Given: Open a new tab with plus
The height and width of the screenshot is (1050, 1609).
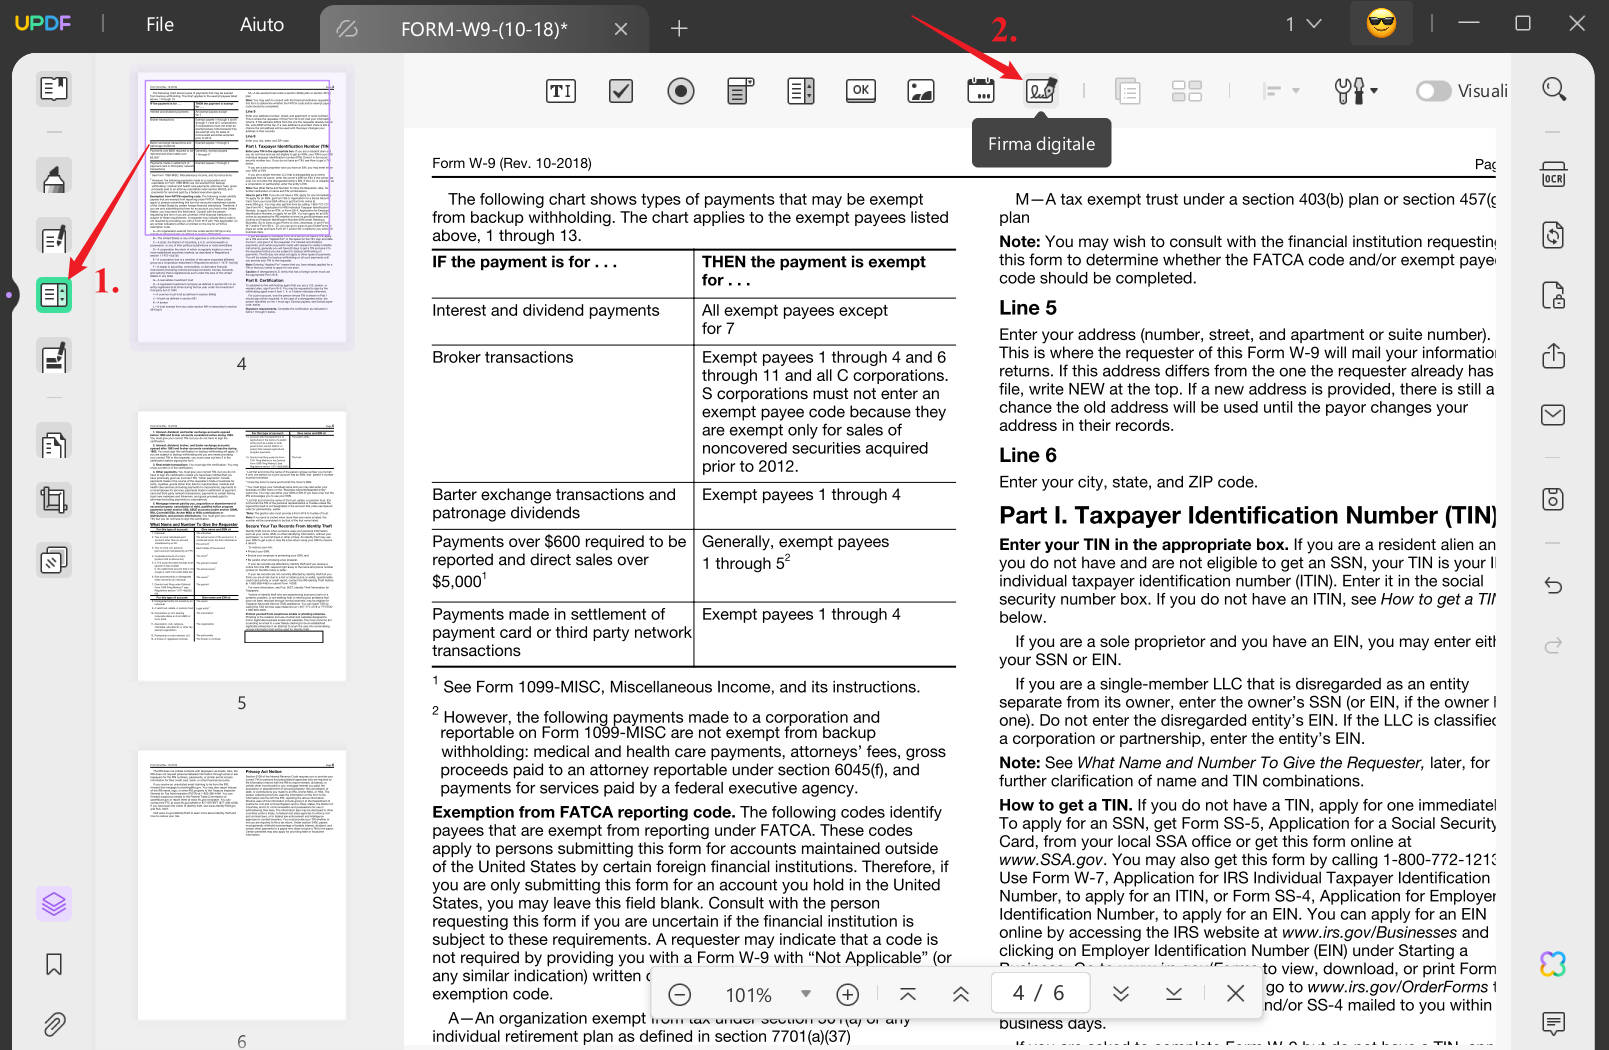Looking at the screenshot, I should tap(679, 29).
